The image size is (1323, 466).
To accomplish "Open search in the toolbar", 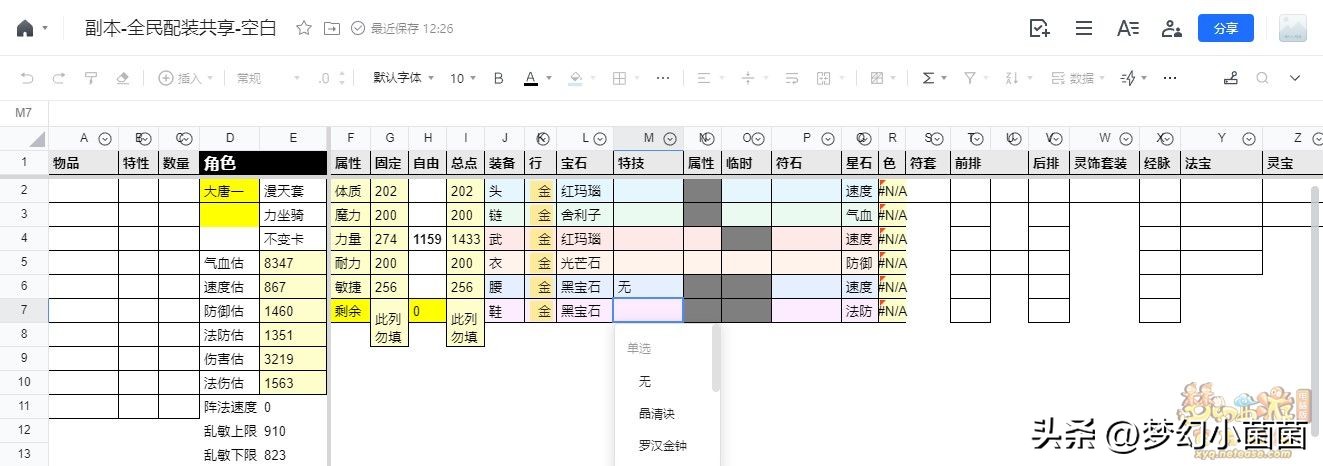I will coord(1263,78).
